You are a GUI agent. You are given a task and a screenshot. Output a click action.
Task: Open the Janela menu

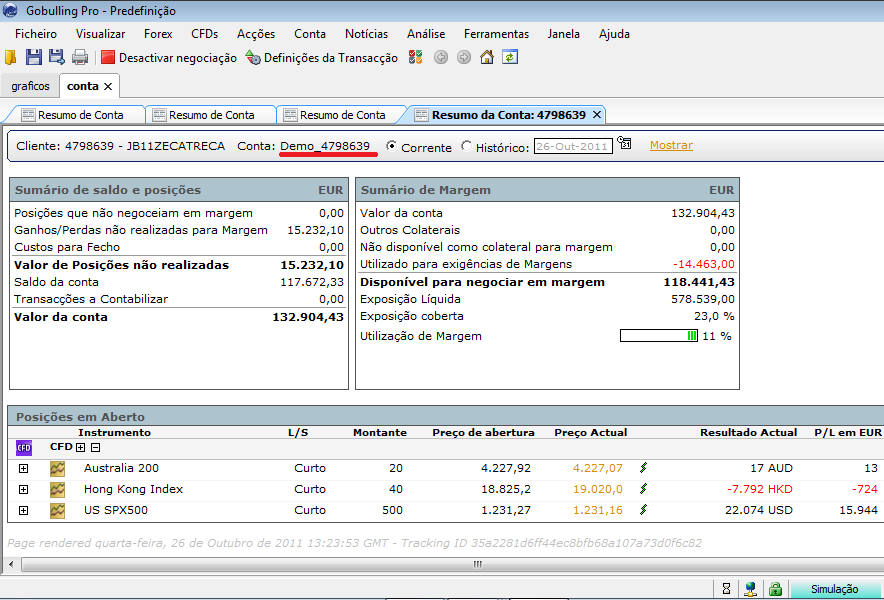[x=563, y=34]
